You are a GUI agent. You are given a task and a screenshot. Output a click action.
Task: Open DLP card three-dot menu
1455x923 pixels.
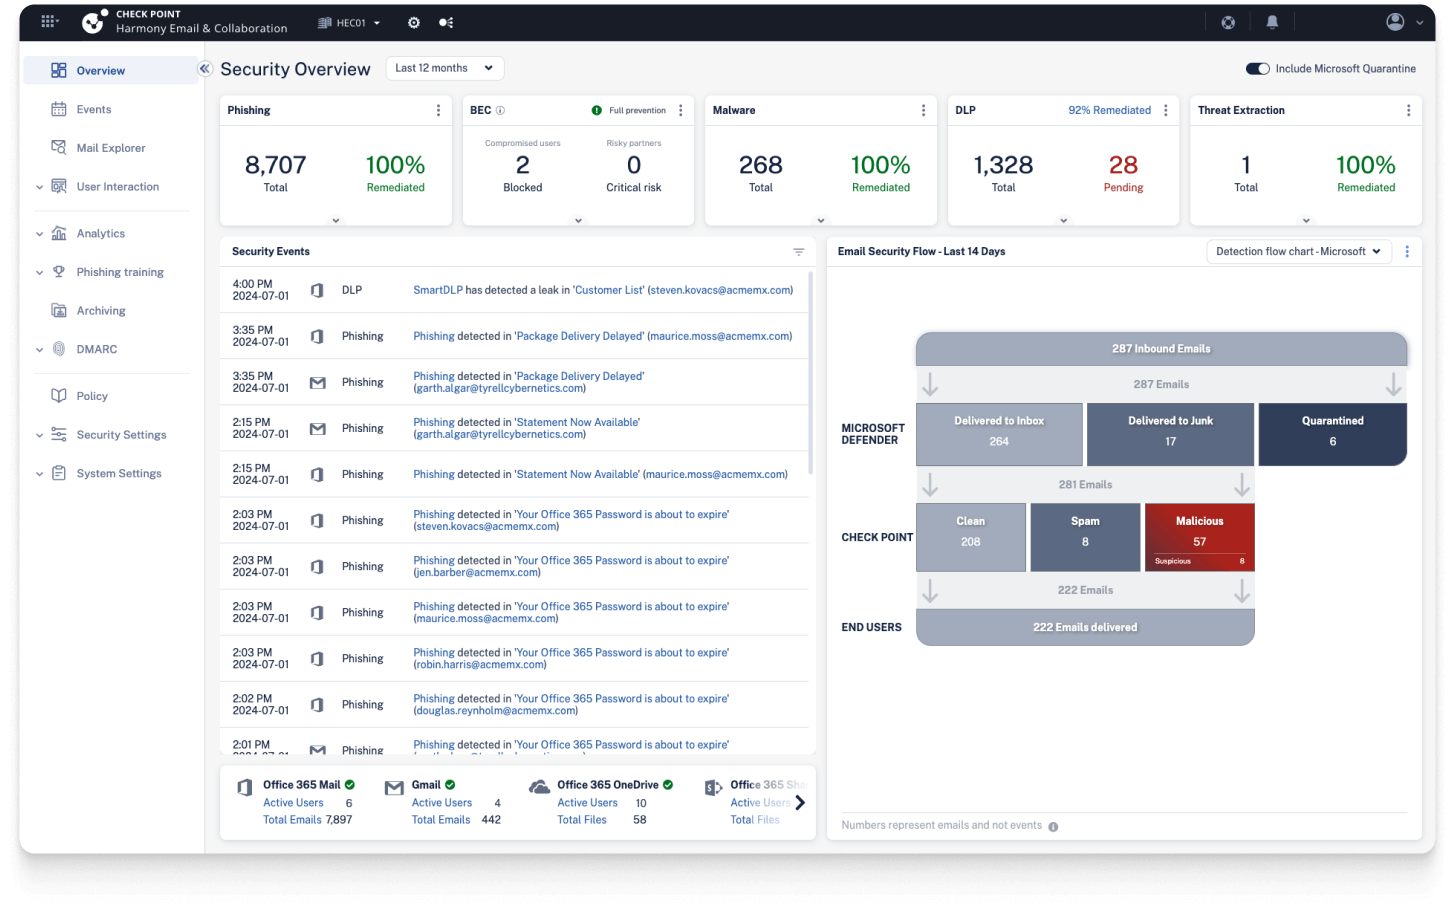pyautogui.click(x=1166, y=110)
